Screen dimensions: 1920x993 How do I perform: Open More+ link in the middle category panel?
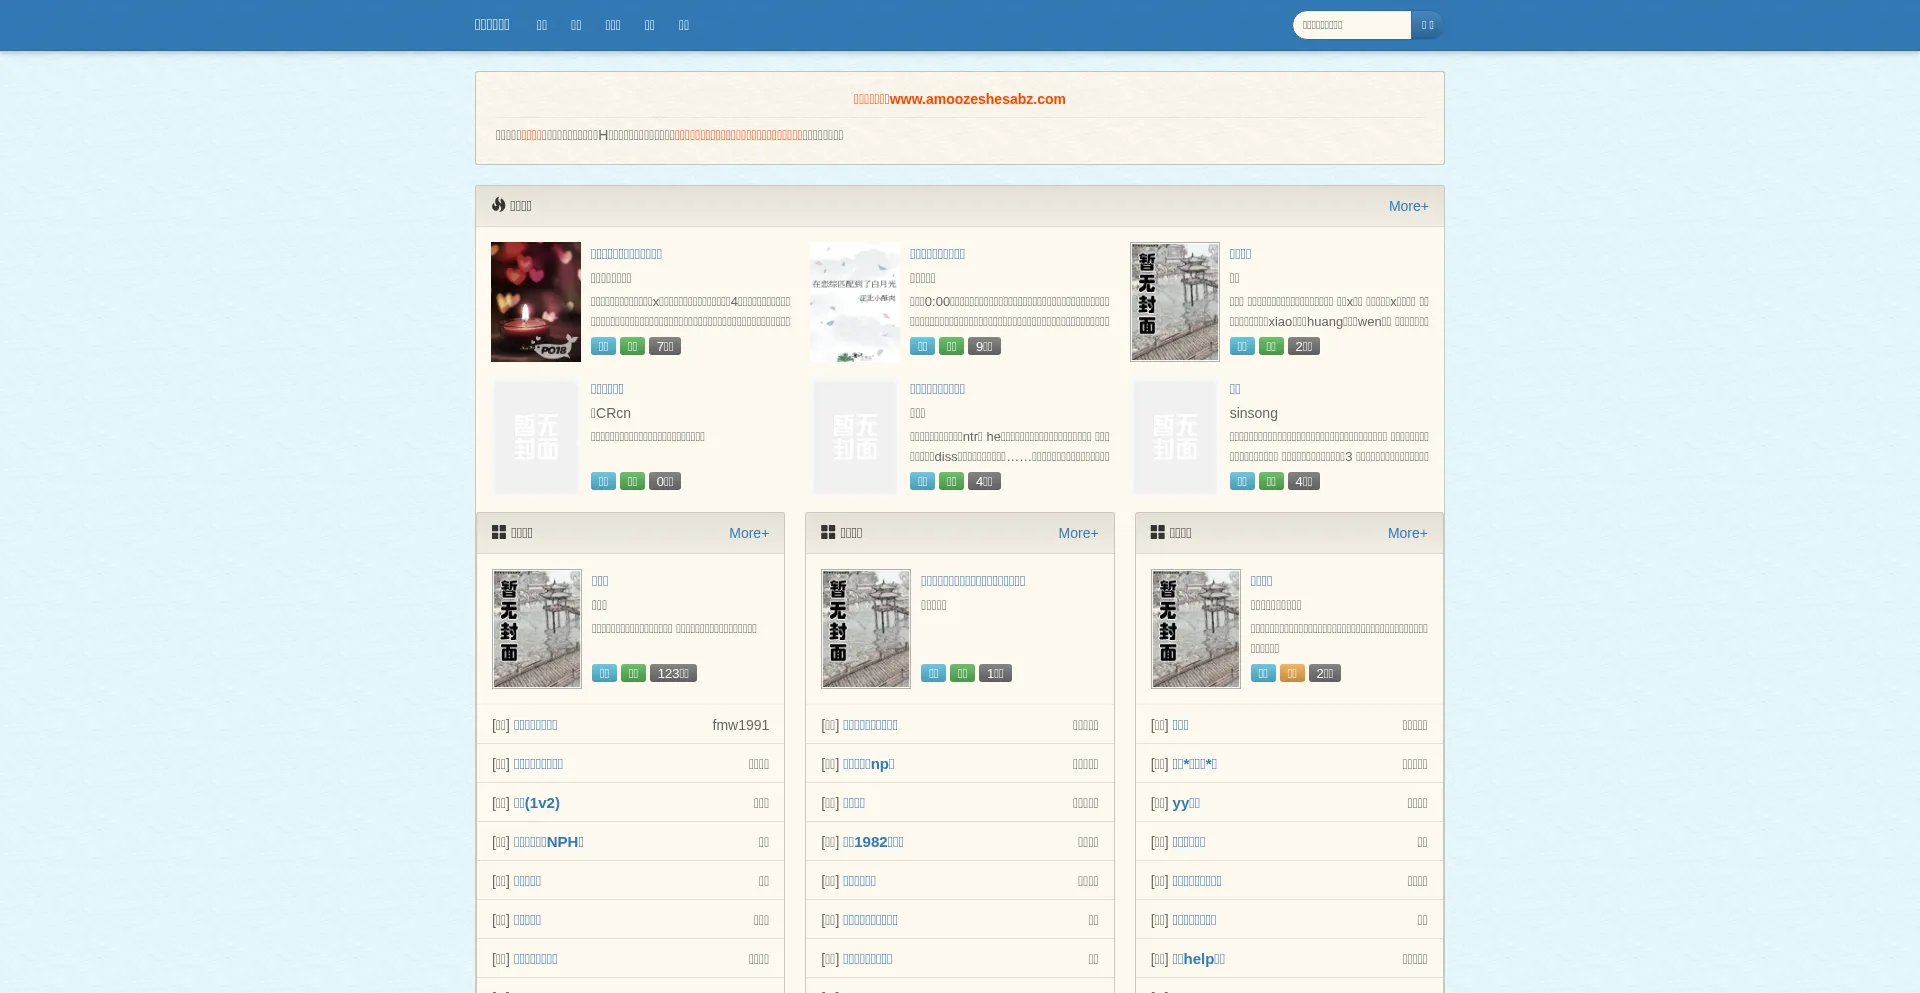1078,533
